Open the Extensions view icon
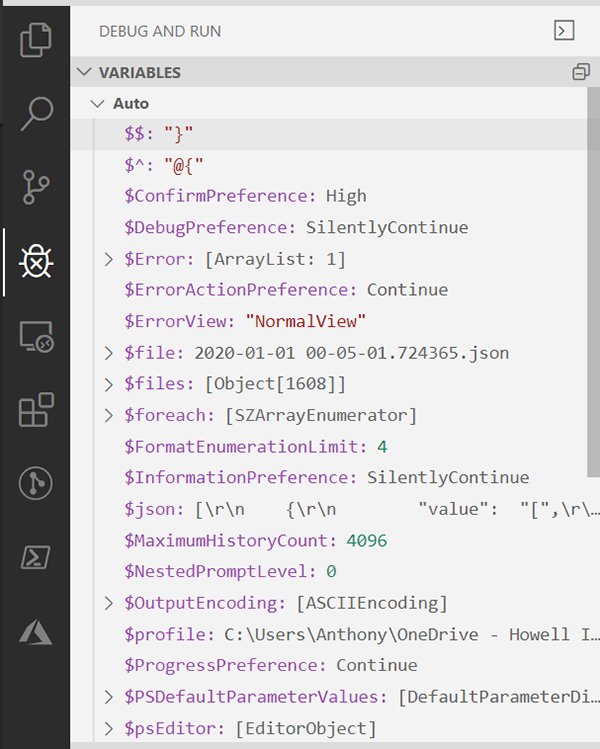 [x=35, y=411]
